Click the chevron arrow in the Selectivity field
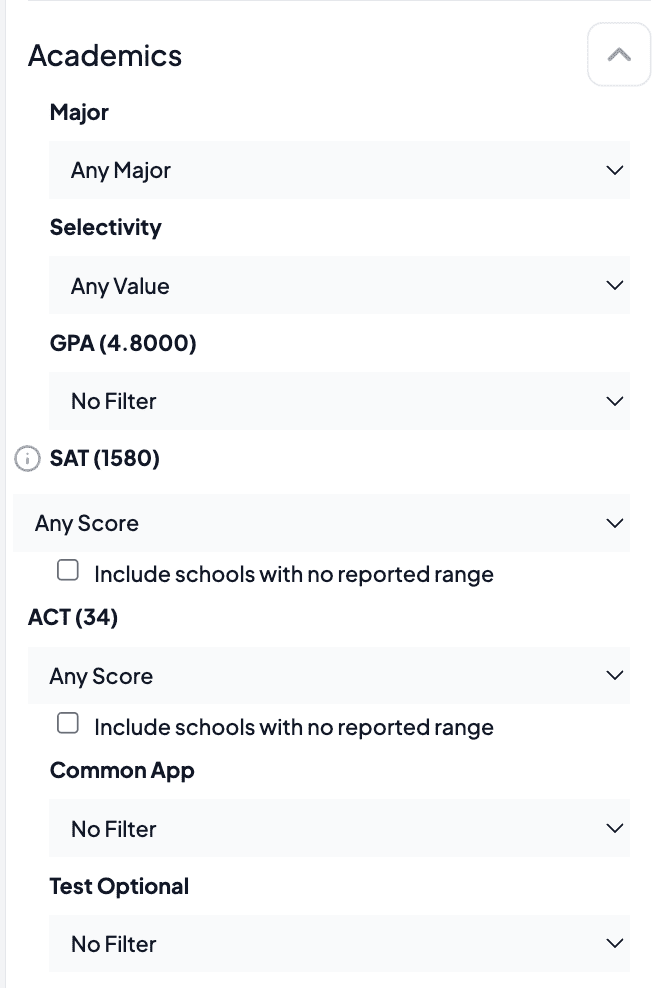Viewport: 664px width, 988px height. tap(614, 285)
